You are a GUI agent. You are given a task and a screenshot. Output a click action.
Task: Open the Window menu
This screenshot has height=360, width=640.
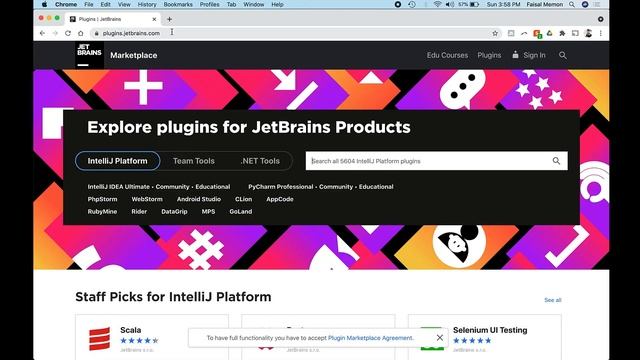[253, 4]
